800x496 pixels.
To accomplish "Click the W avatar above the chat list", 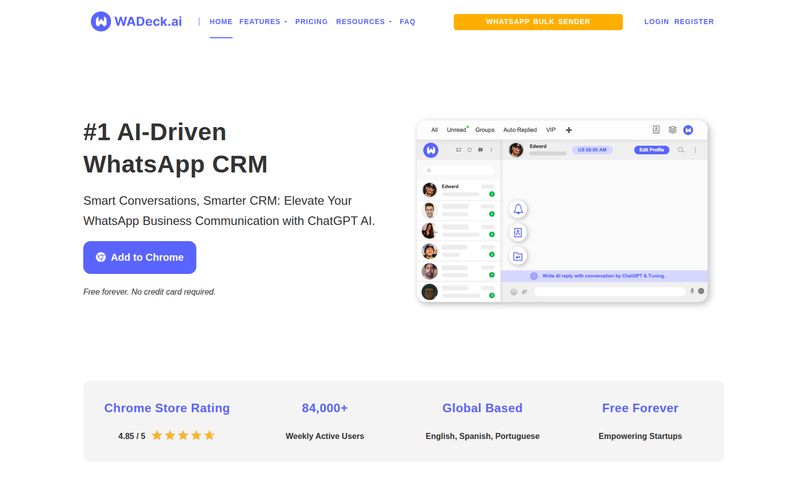I will pos(431,150).
